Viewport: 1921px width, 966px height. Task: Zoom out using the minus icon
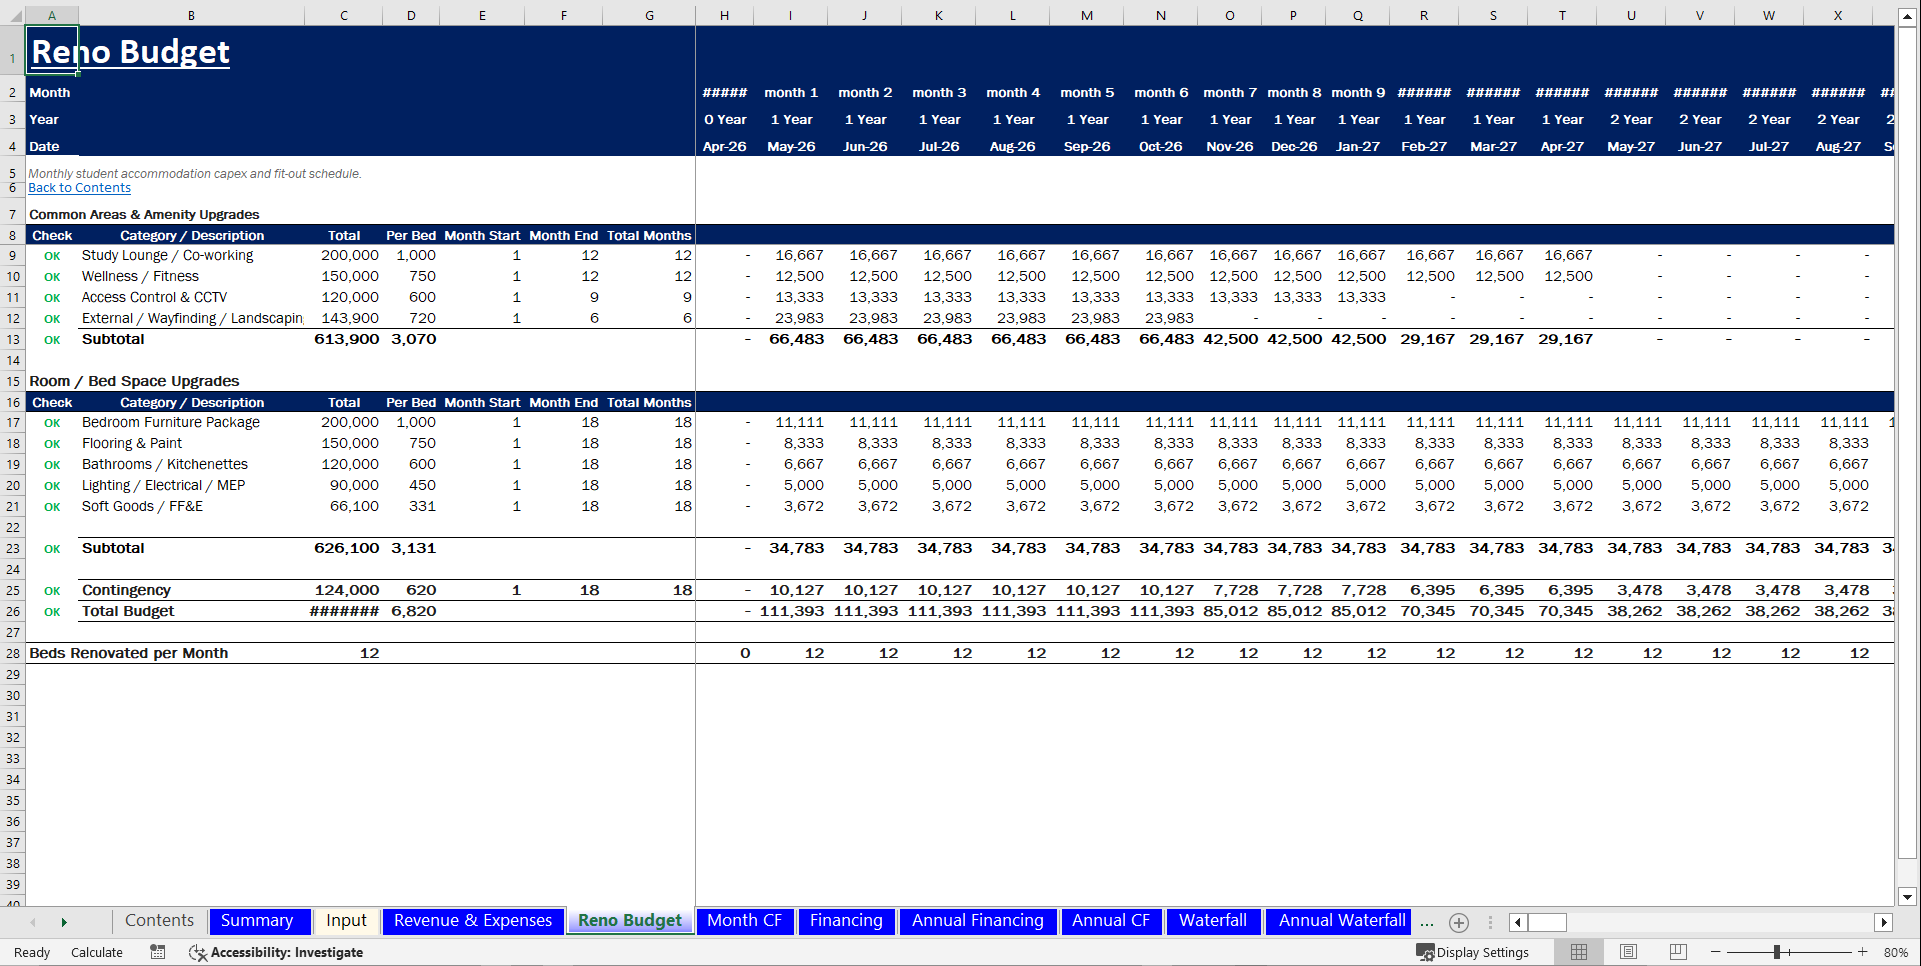point(1715,952)
